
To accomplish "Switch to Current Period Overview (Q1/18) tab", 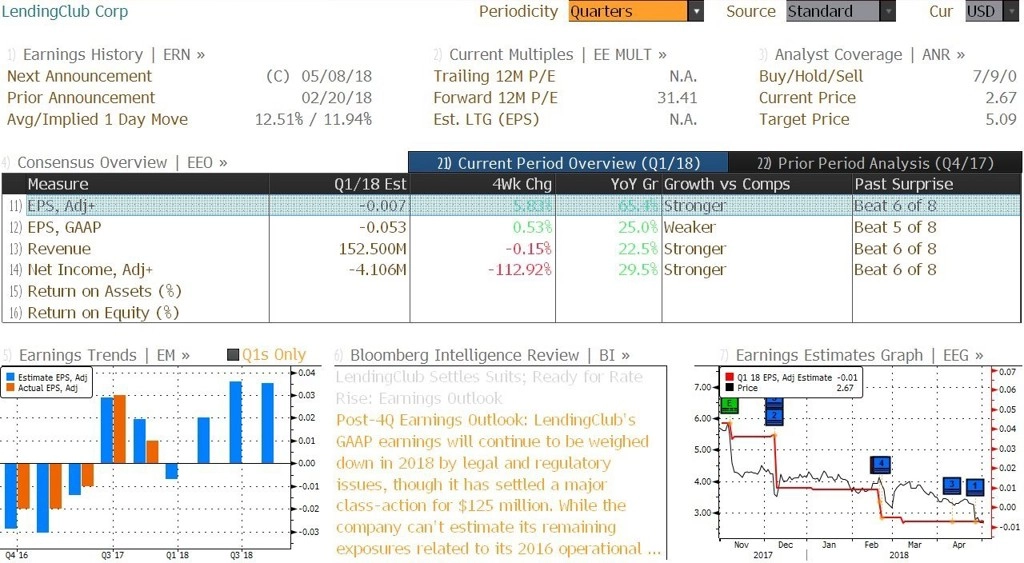I will [x=568, y=163].
